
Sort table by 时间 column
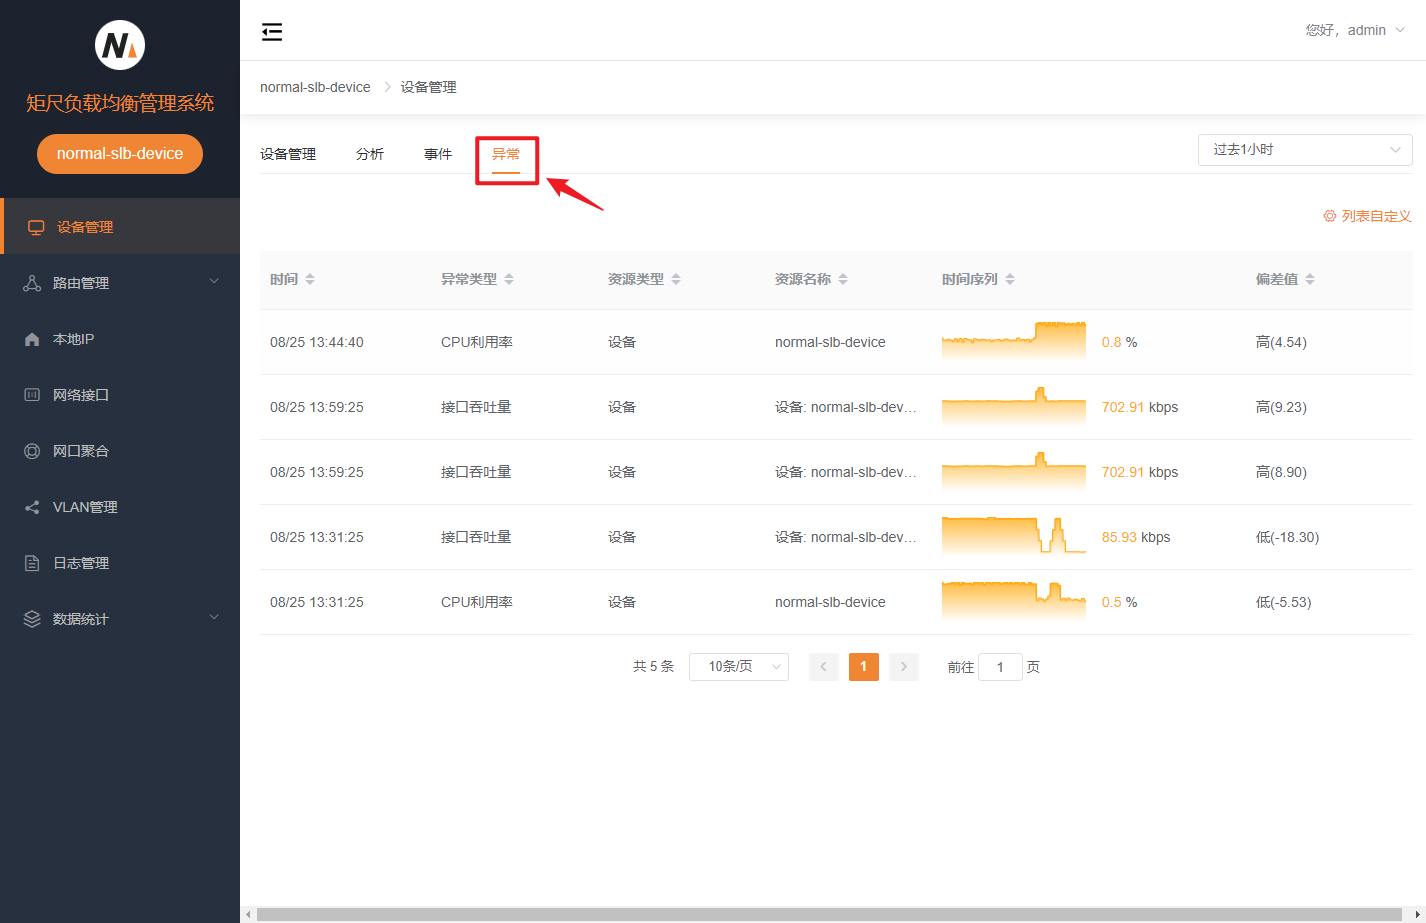point(310,279)
